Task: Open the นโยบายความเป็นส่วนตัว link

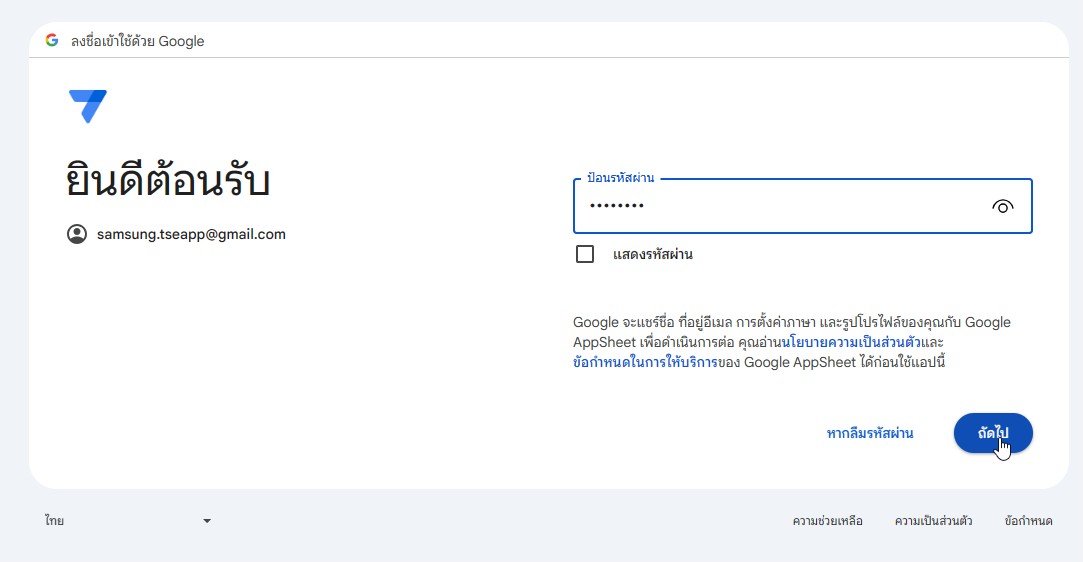Action: pyautogui.click(x=851, y=342)
